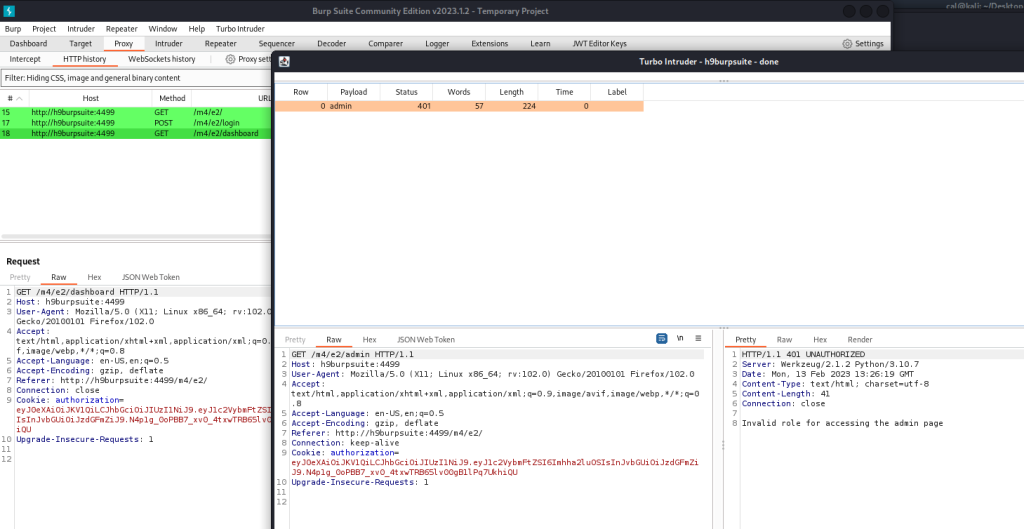Select history row 15 GET /m4/e2/
The image size is (1024, 529).
click(136, 112)
